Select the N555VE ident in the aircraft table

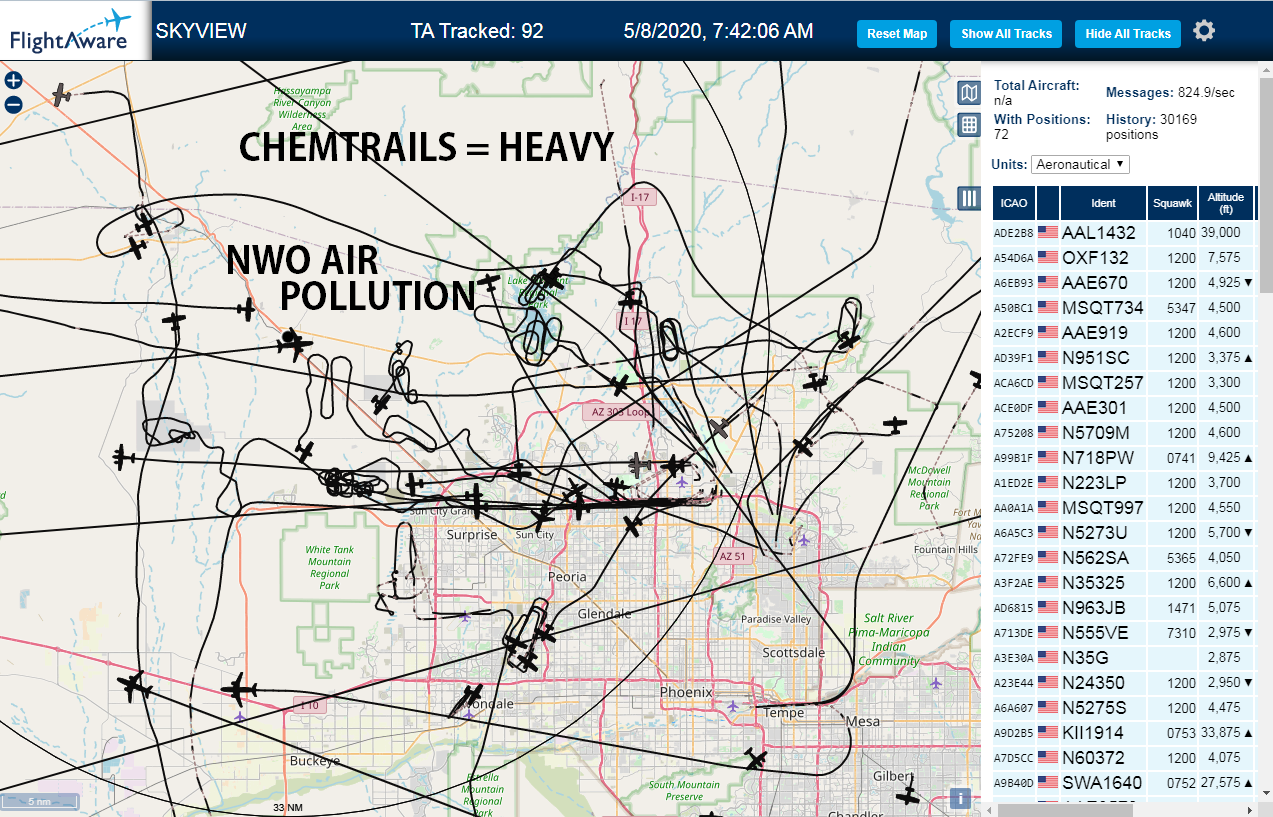1095,632
